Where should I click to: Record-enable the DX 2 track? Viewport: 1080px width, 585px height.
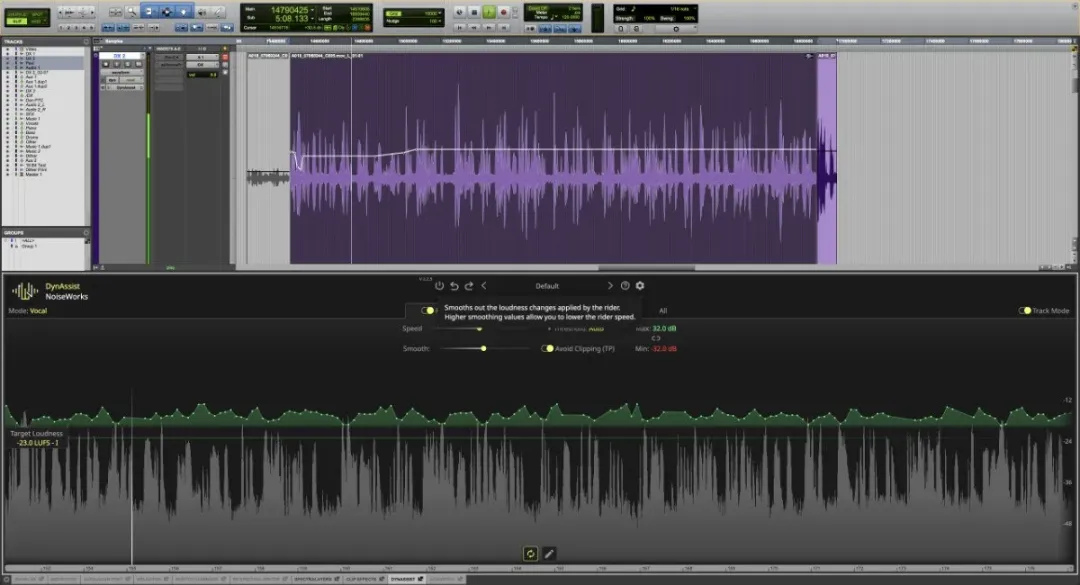[106, 64]
